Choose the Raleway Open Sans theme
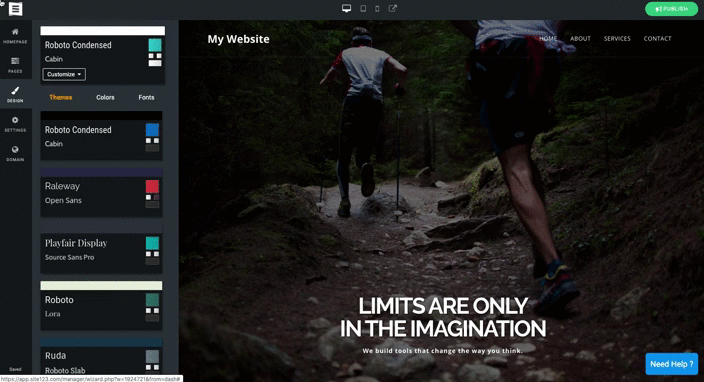Image resolution: width=704 pixels, height=382 pixels. tap(101, 193)
